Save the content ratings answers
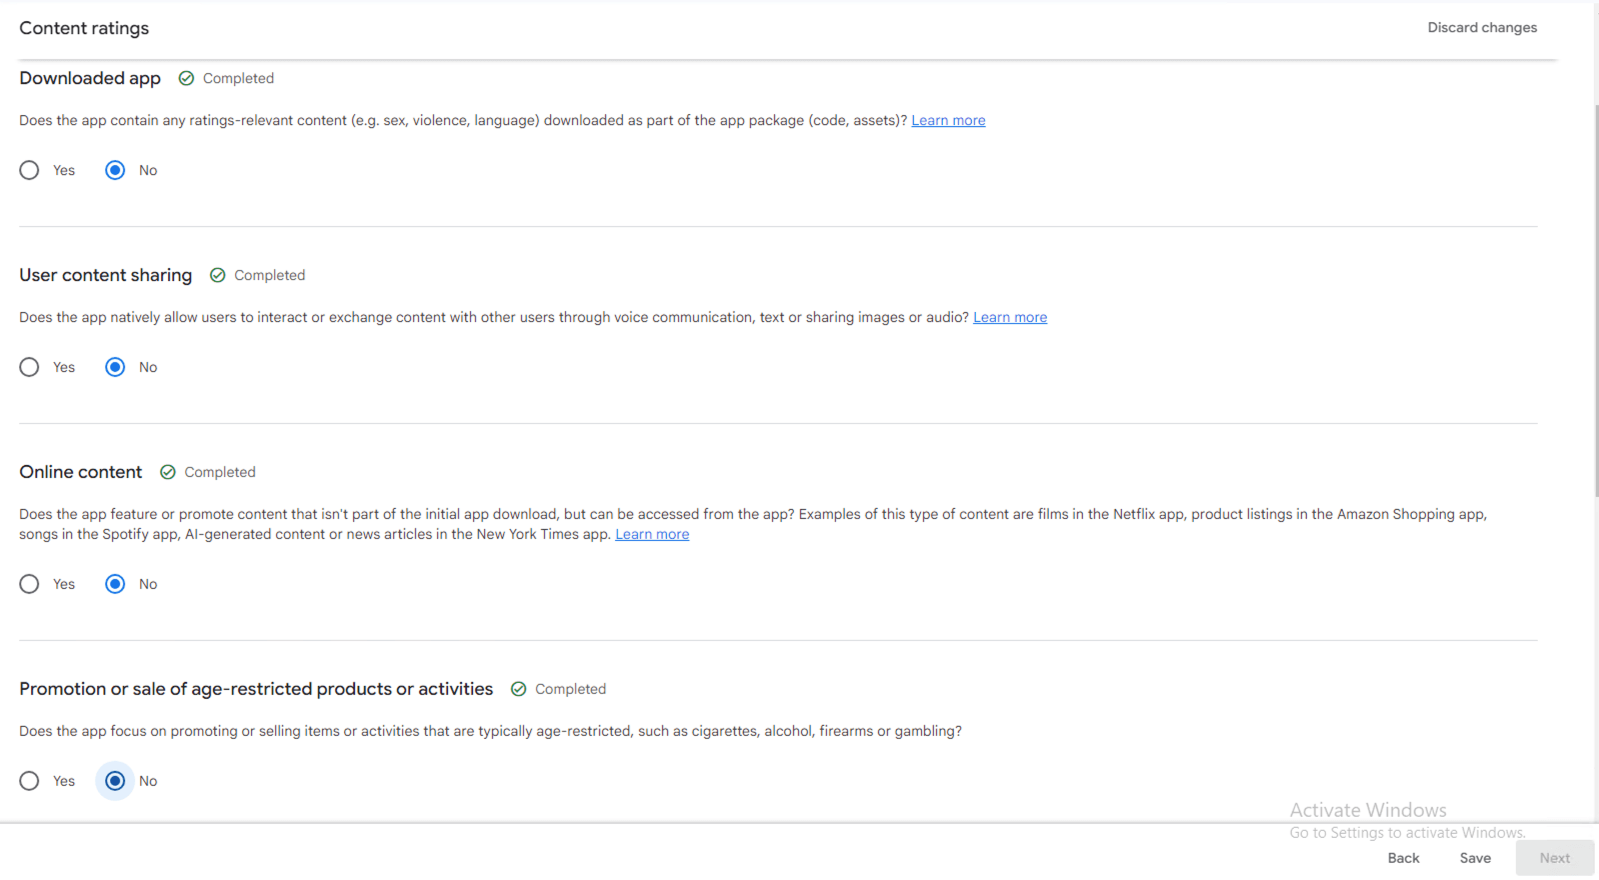Image resolution: width=1599 pixels, height=880 pixels. point(1475,858)
